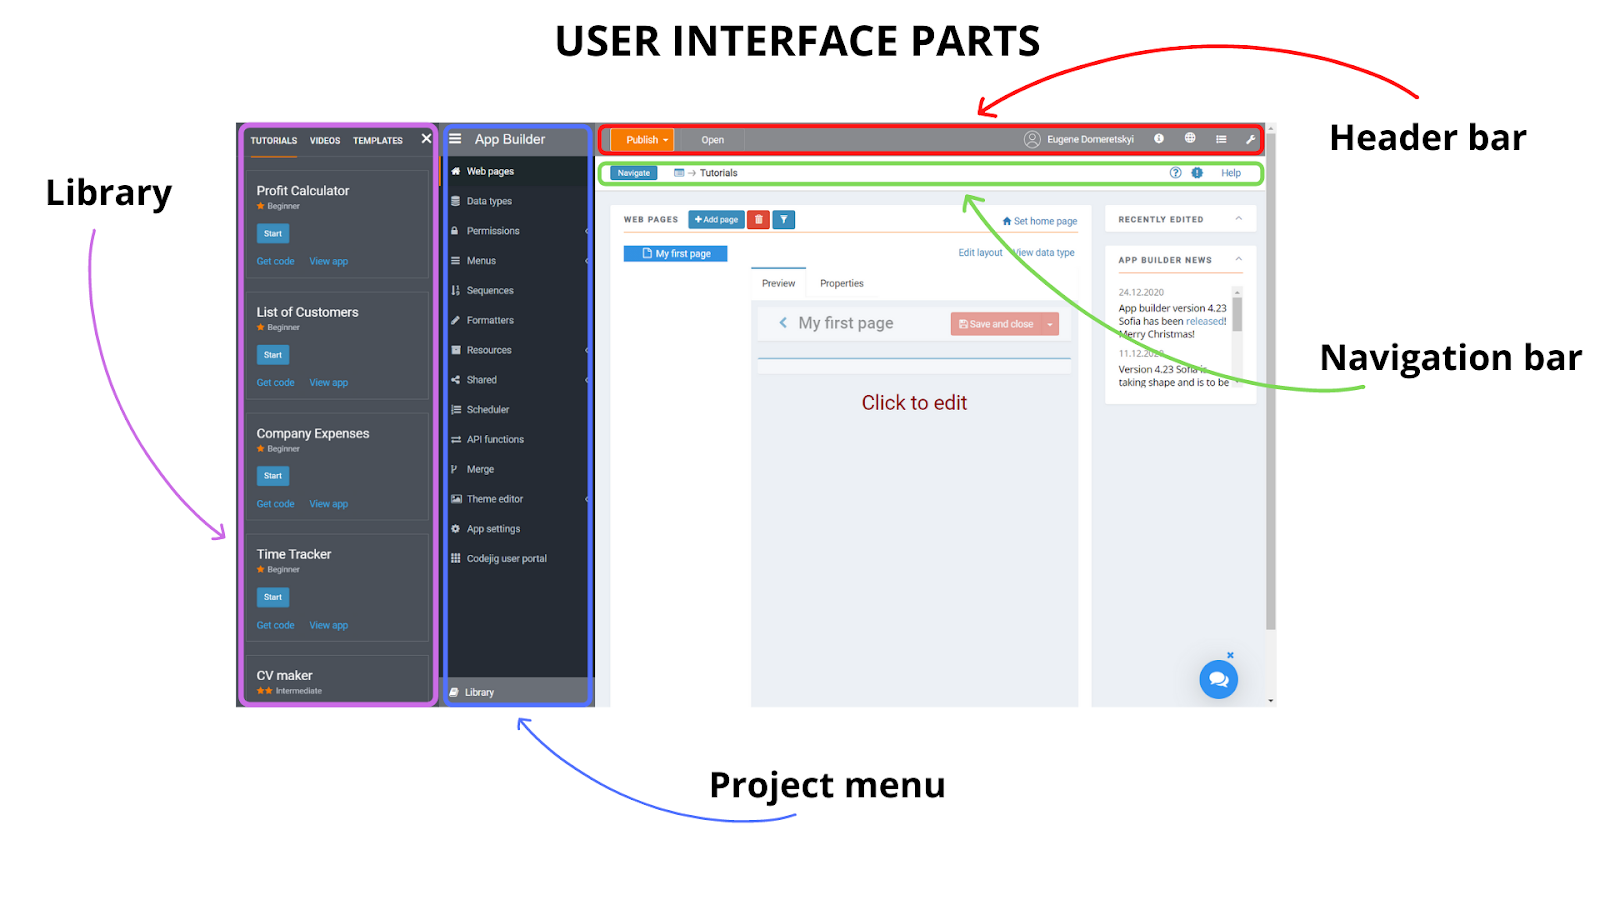Click the Tutorials breadcrumb
This screenshot has width=1600, height=900.
coord(718,173)
